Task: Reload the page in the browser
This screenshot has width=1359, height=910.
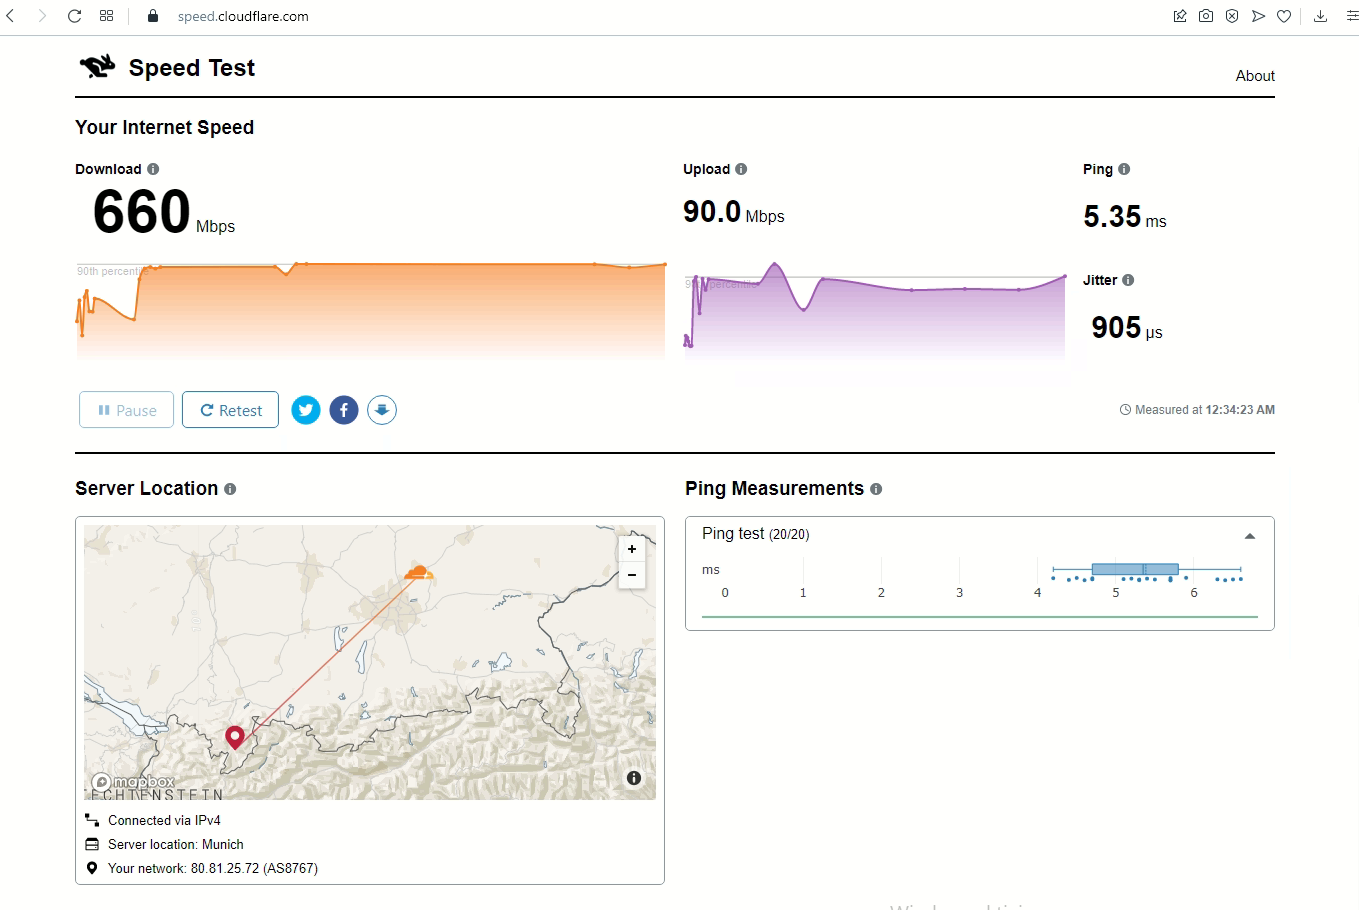Action: [74, 16]
